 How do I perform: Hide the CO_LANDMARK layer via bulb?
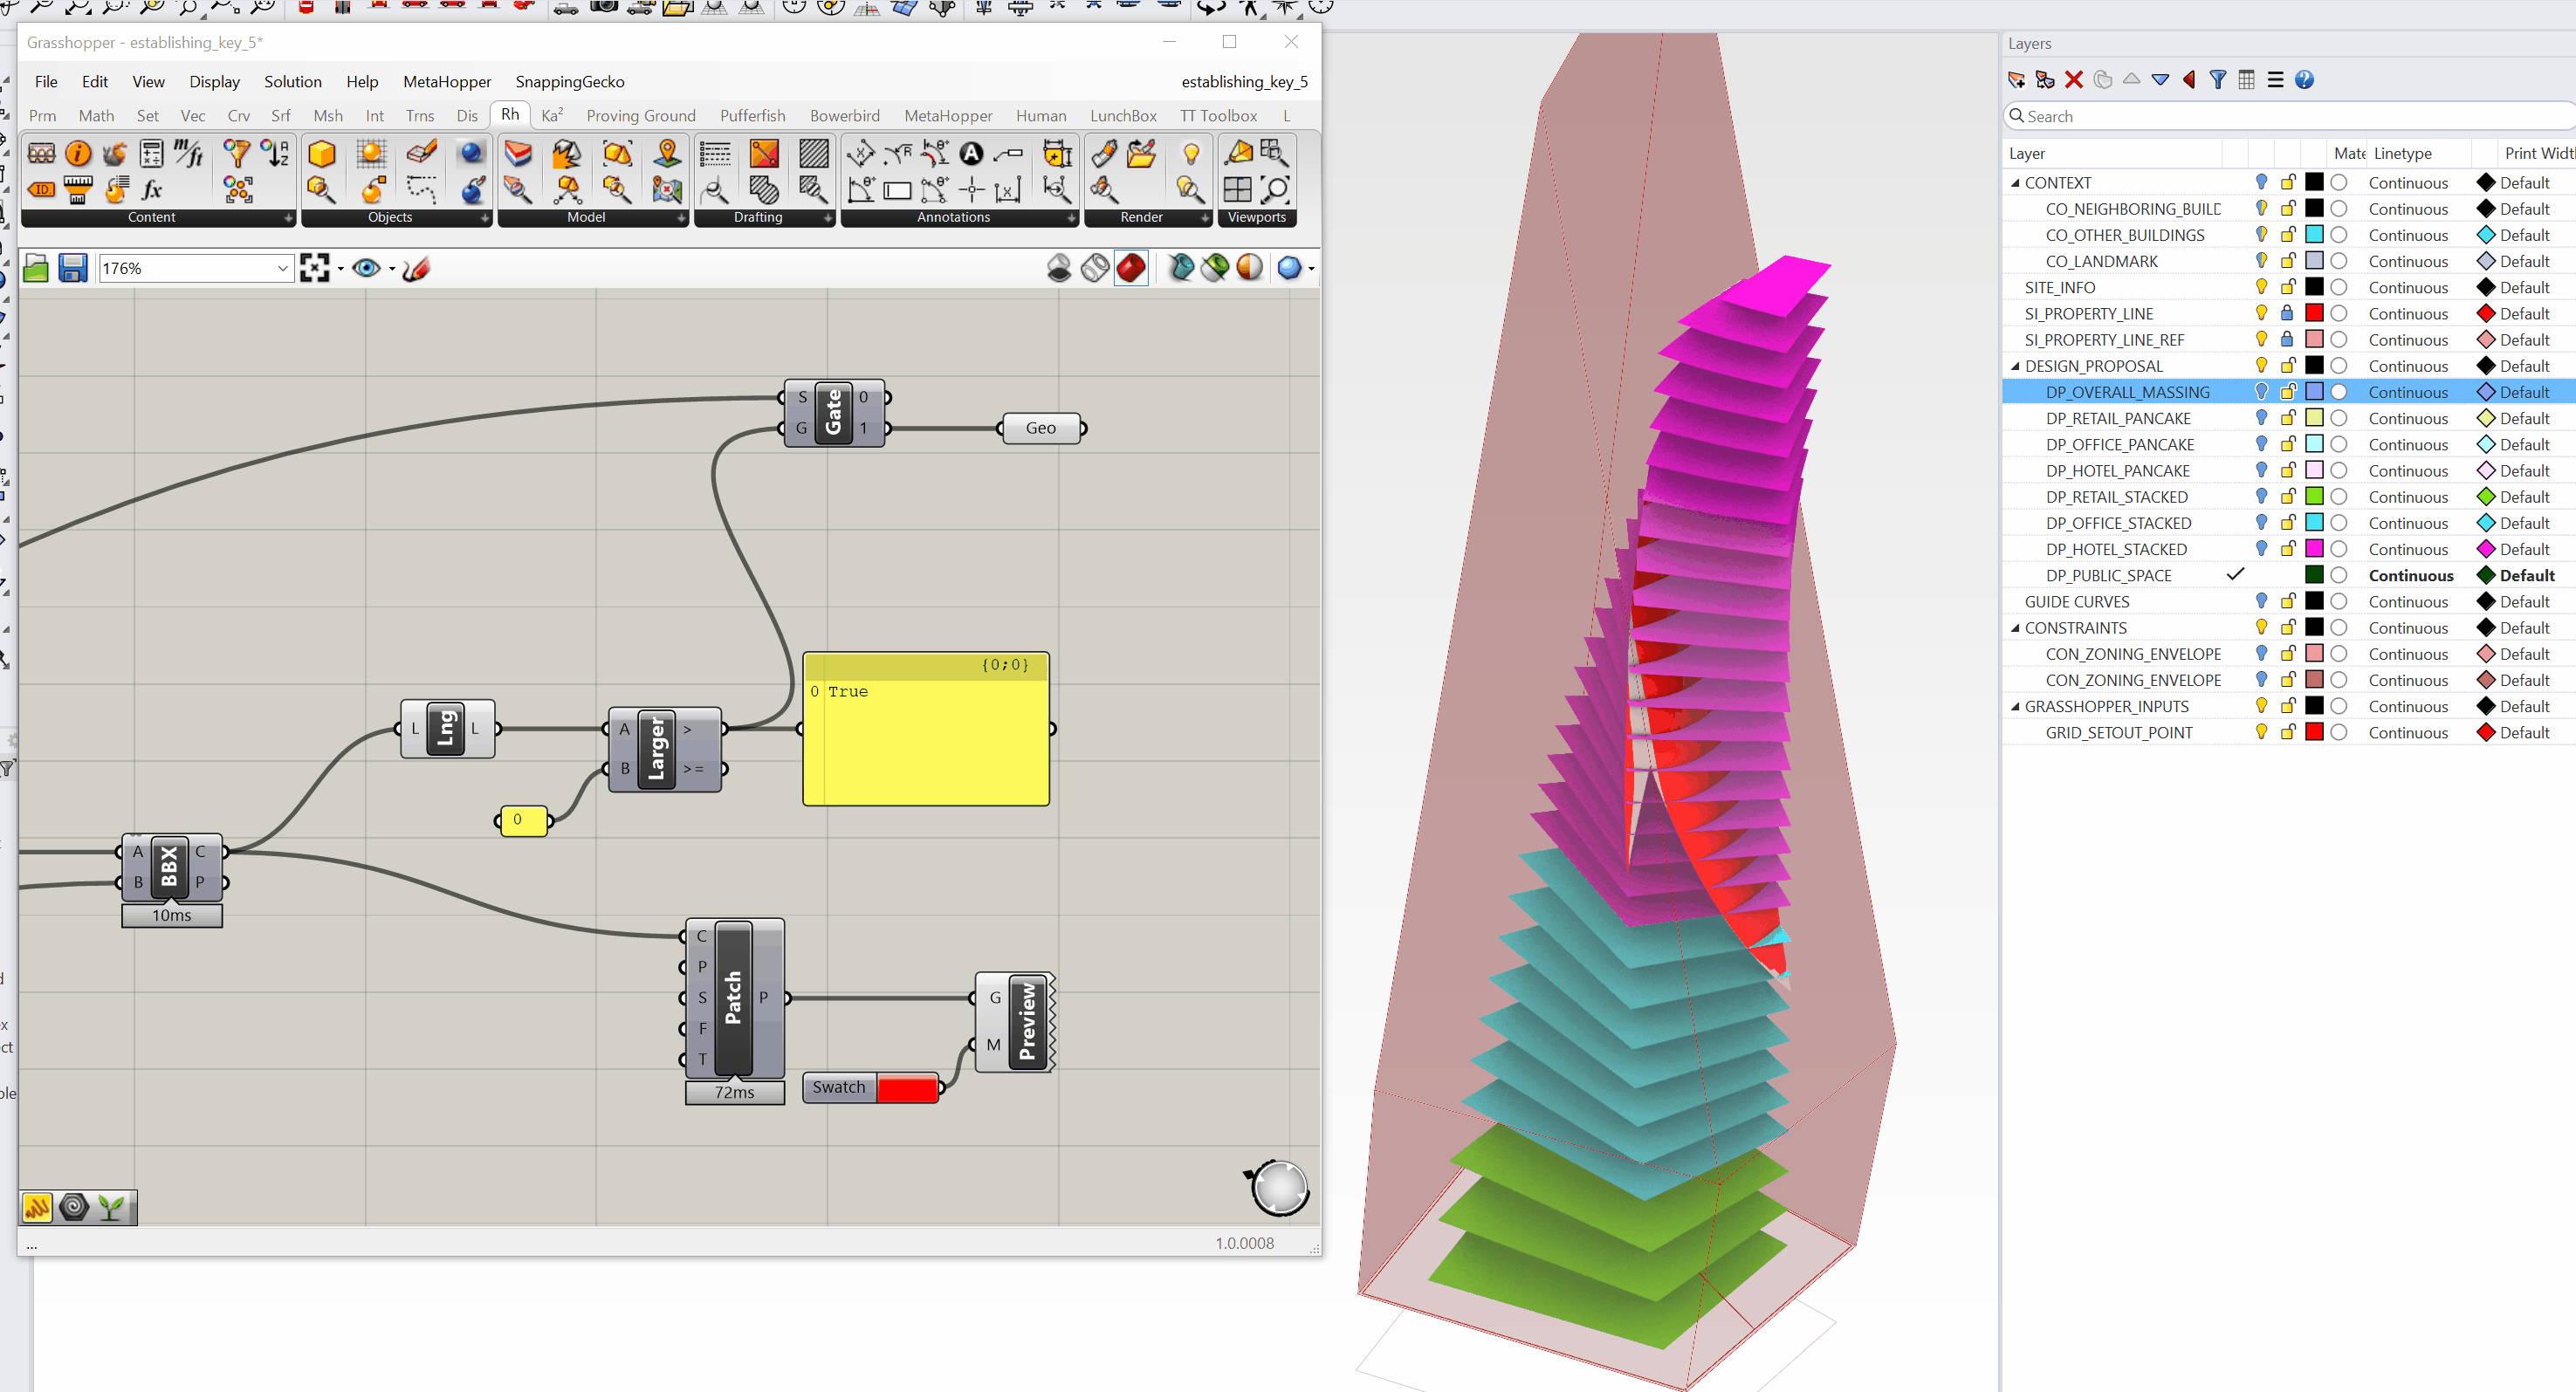click(x=2261, y=261)
